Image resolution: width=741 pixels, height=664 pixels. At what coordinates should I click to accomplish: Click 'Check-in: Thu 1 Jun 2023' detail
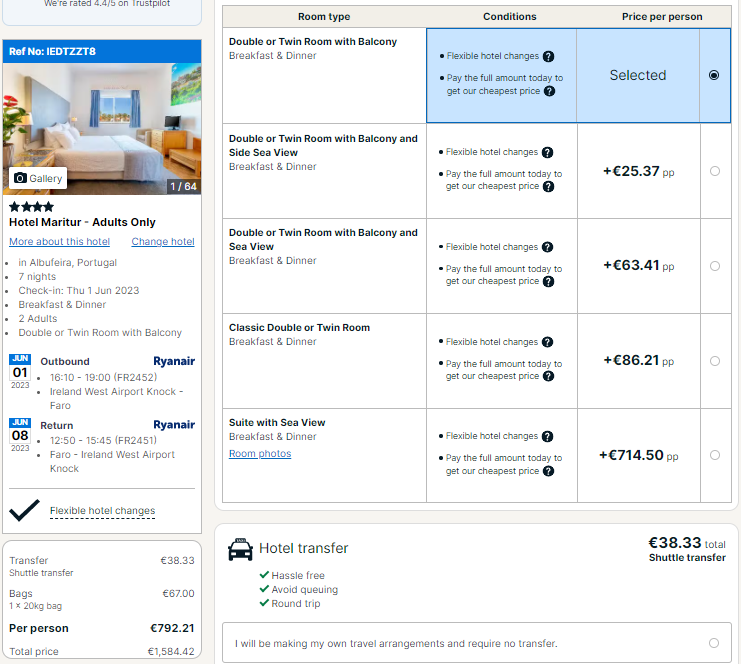79,291
